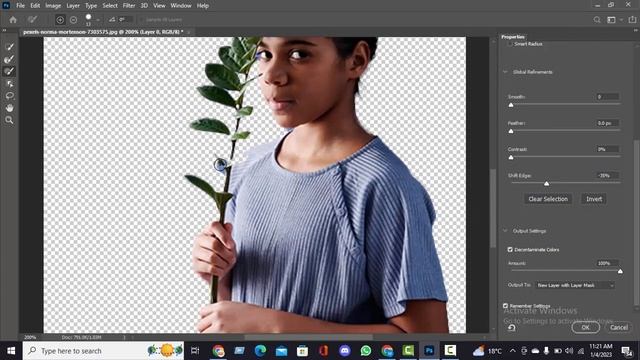Image resolution: width=640 pixels, height=360 pixels.
Task: Open Task View on the taskbar
Action: [195, 351]
